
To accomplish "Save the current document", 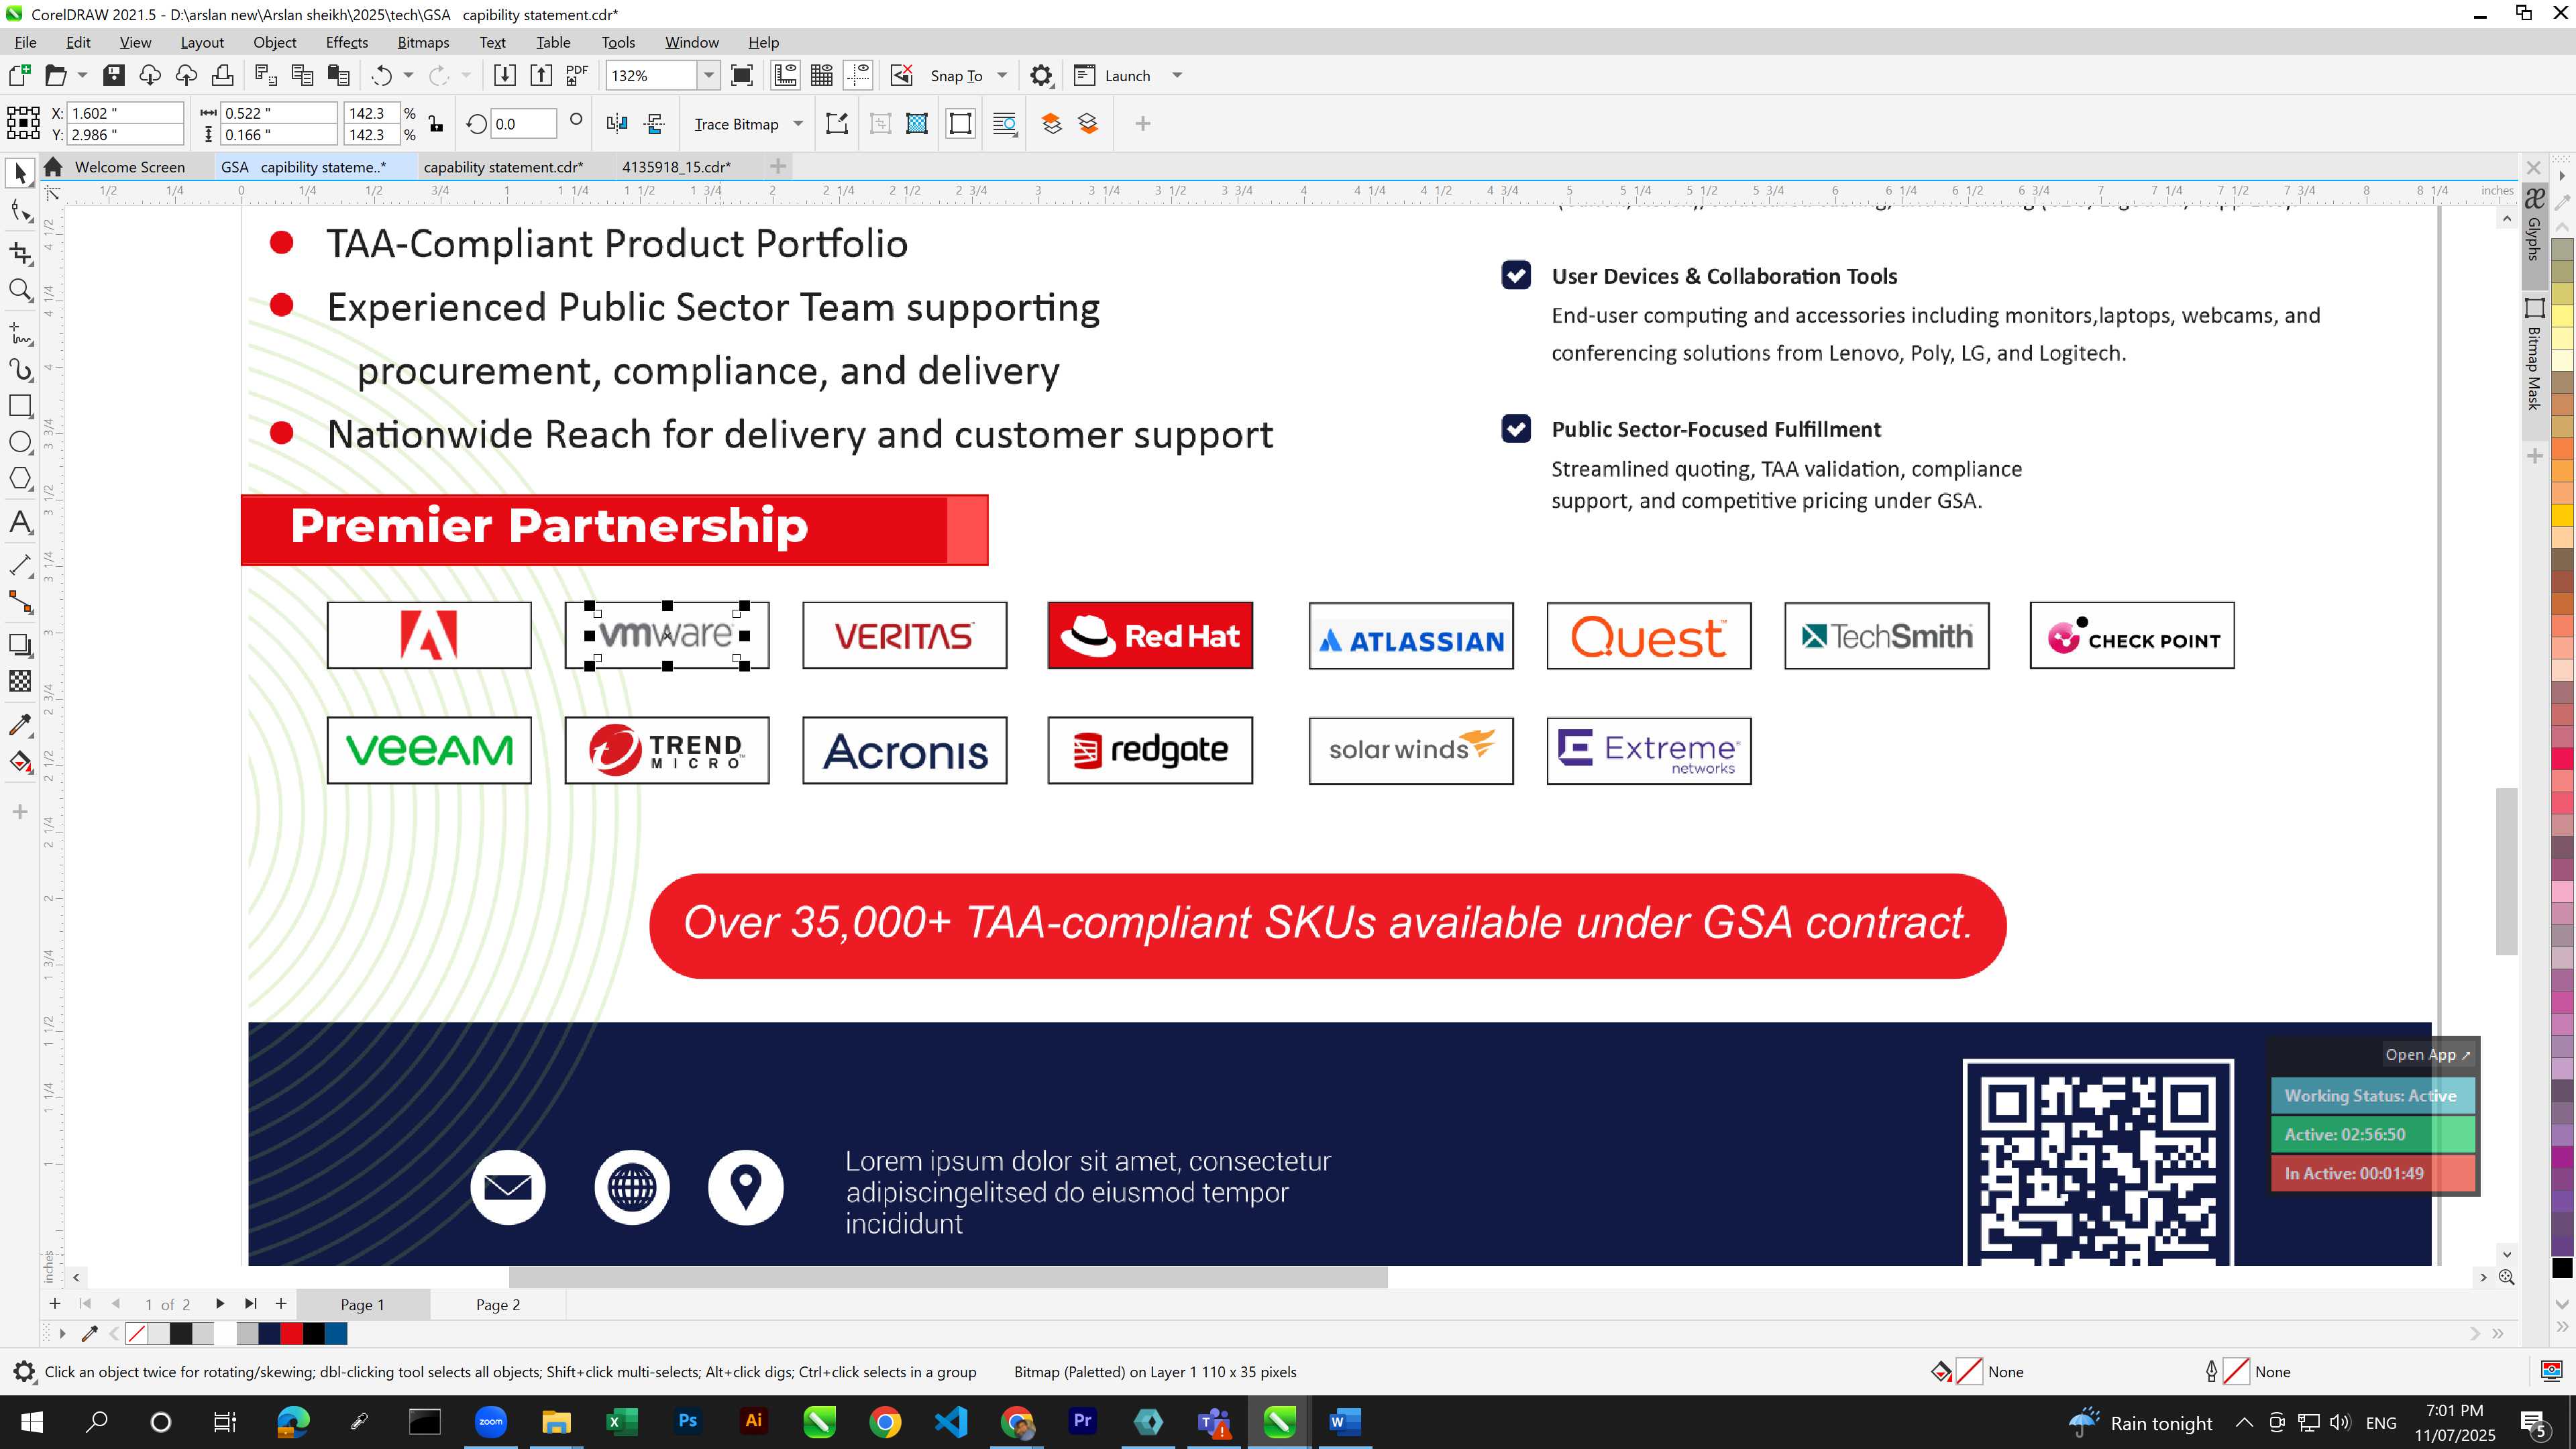I will [x=114, y=75].
